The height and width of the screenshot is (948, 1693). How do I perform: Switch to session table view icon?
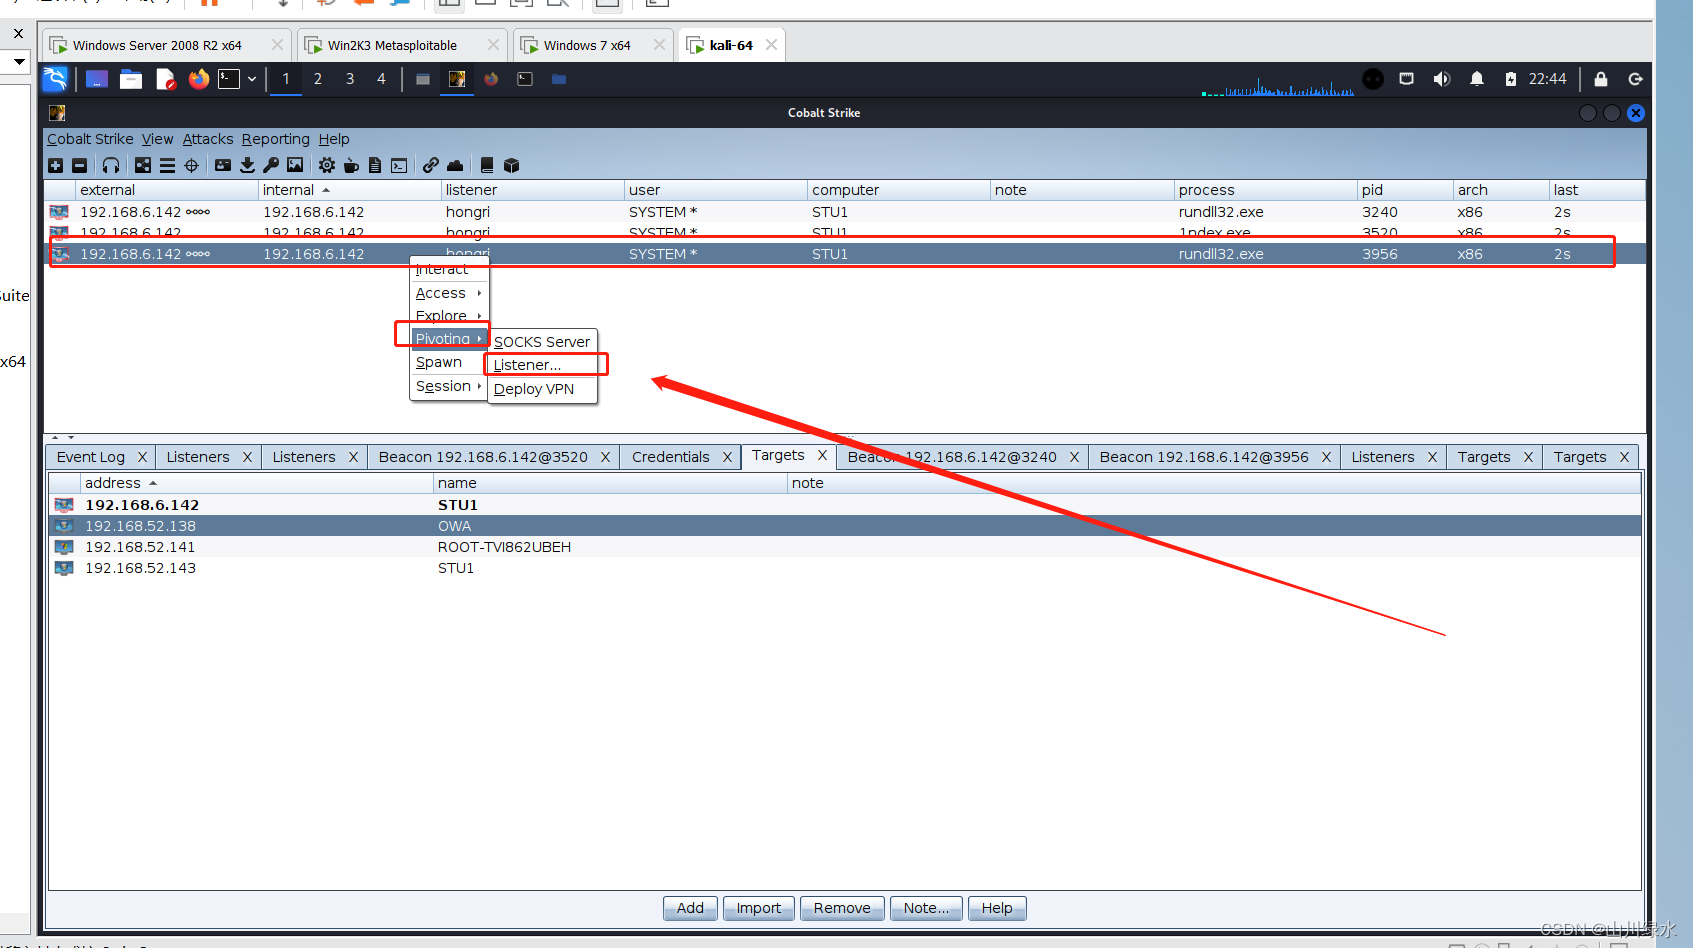[x=167, y=165]
